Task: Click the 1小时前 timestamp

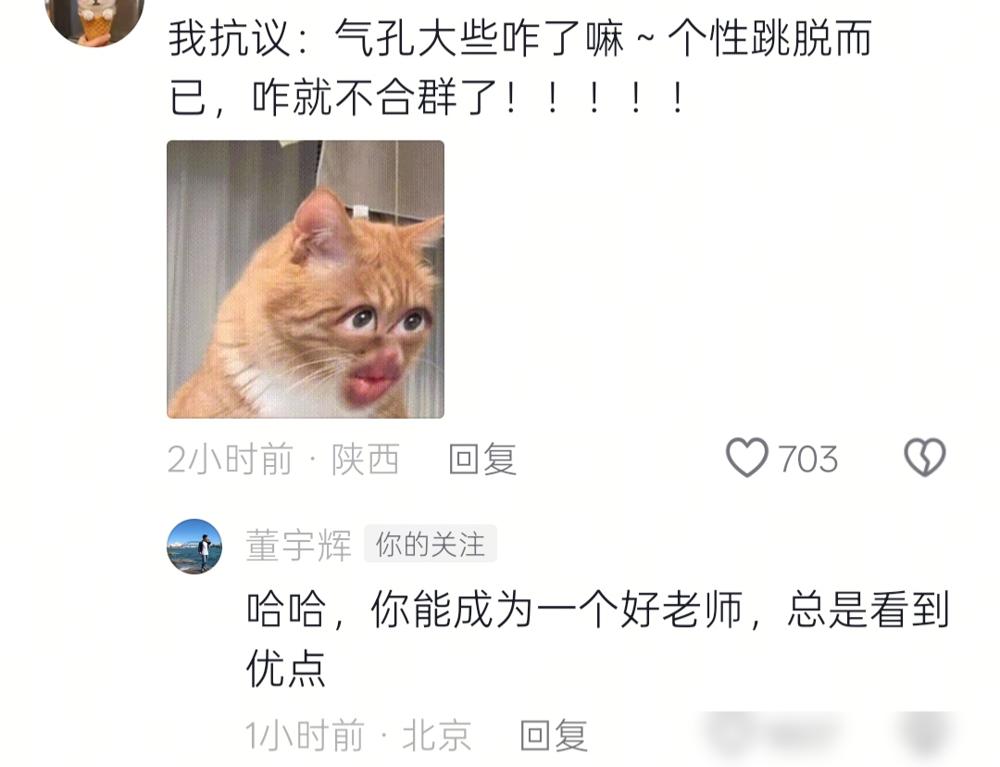Action: [x=305, y=735]
